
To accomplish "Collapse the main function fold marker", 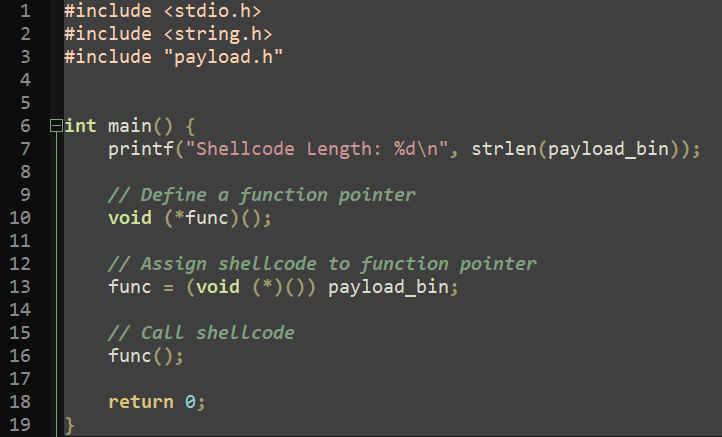I will click(x=56, y=125).
